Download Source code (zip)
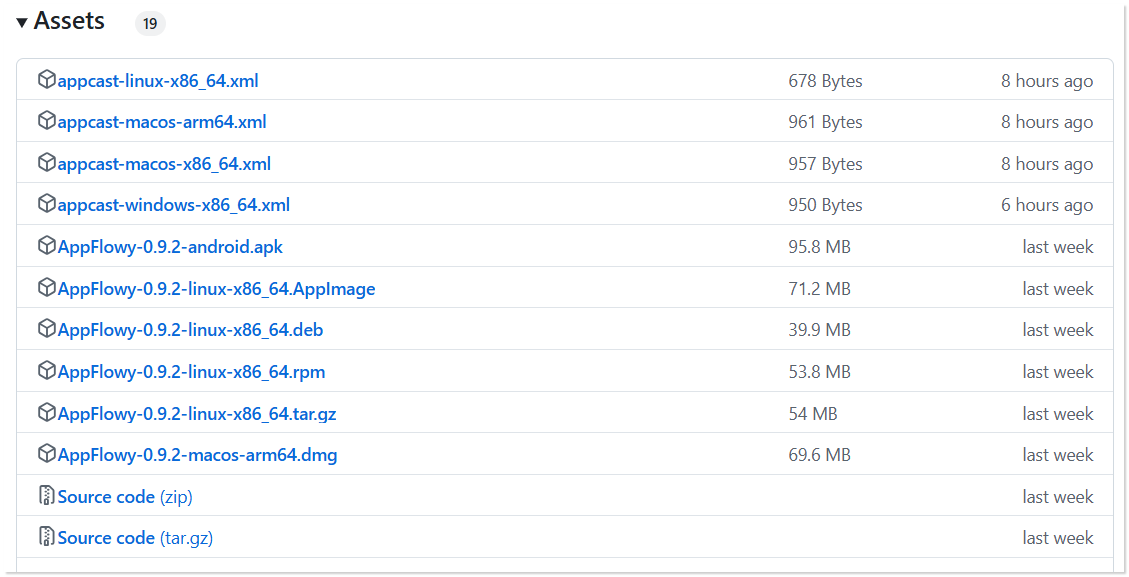The image size is (1129, 577). [125, 497]
